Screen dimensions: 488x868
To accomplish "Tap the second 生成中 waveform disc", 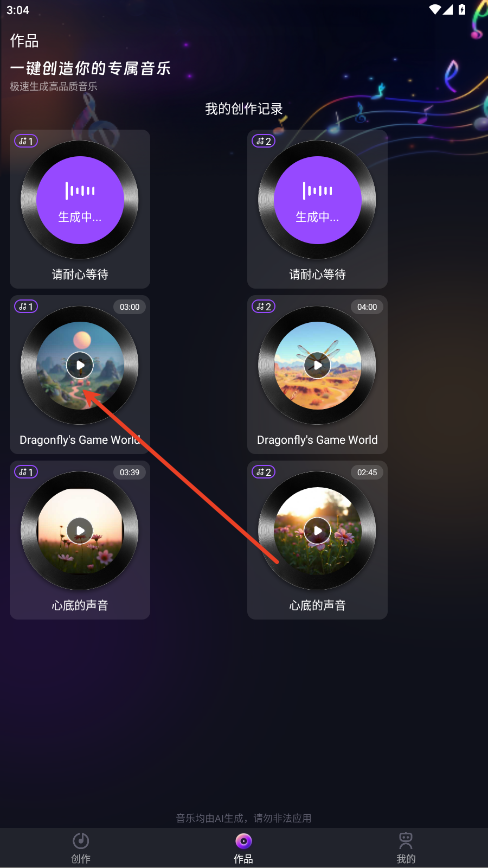I will pyautogui.click(x=317, y=200).
